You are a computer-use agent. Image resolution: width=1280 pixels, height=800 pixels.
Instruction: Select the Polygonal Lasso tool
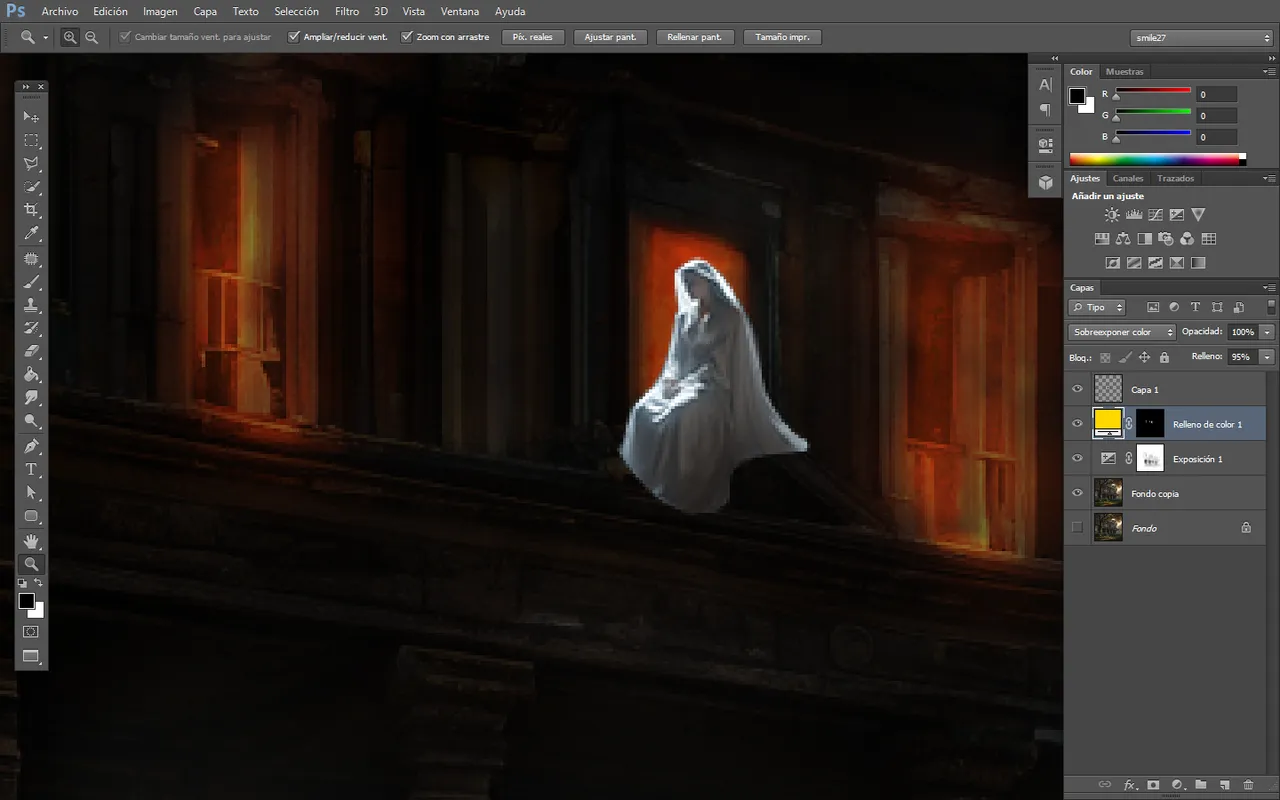pyautogui.click(x=31, y=163)
